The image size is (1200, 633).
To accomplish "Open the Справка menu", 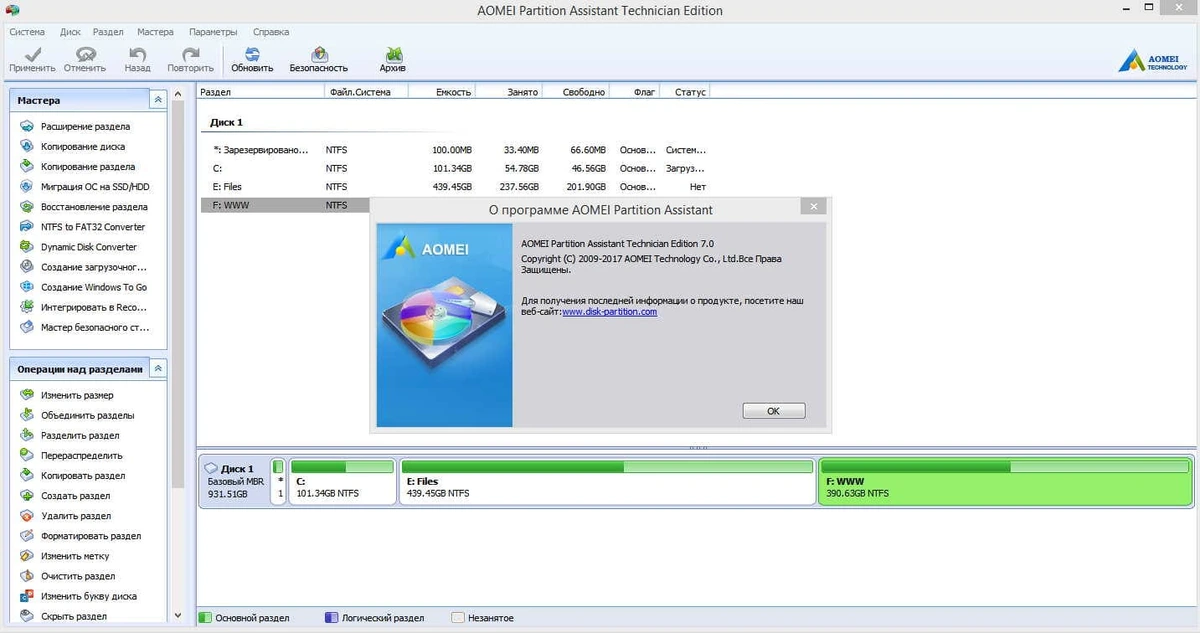I will tap(271, 31).
